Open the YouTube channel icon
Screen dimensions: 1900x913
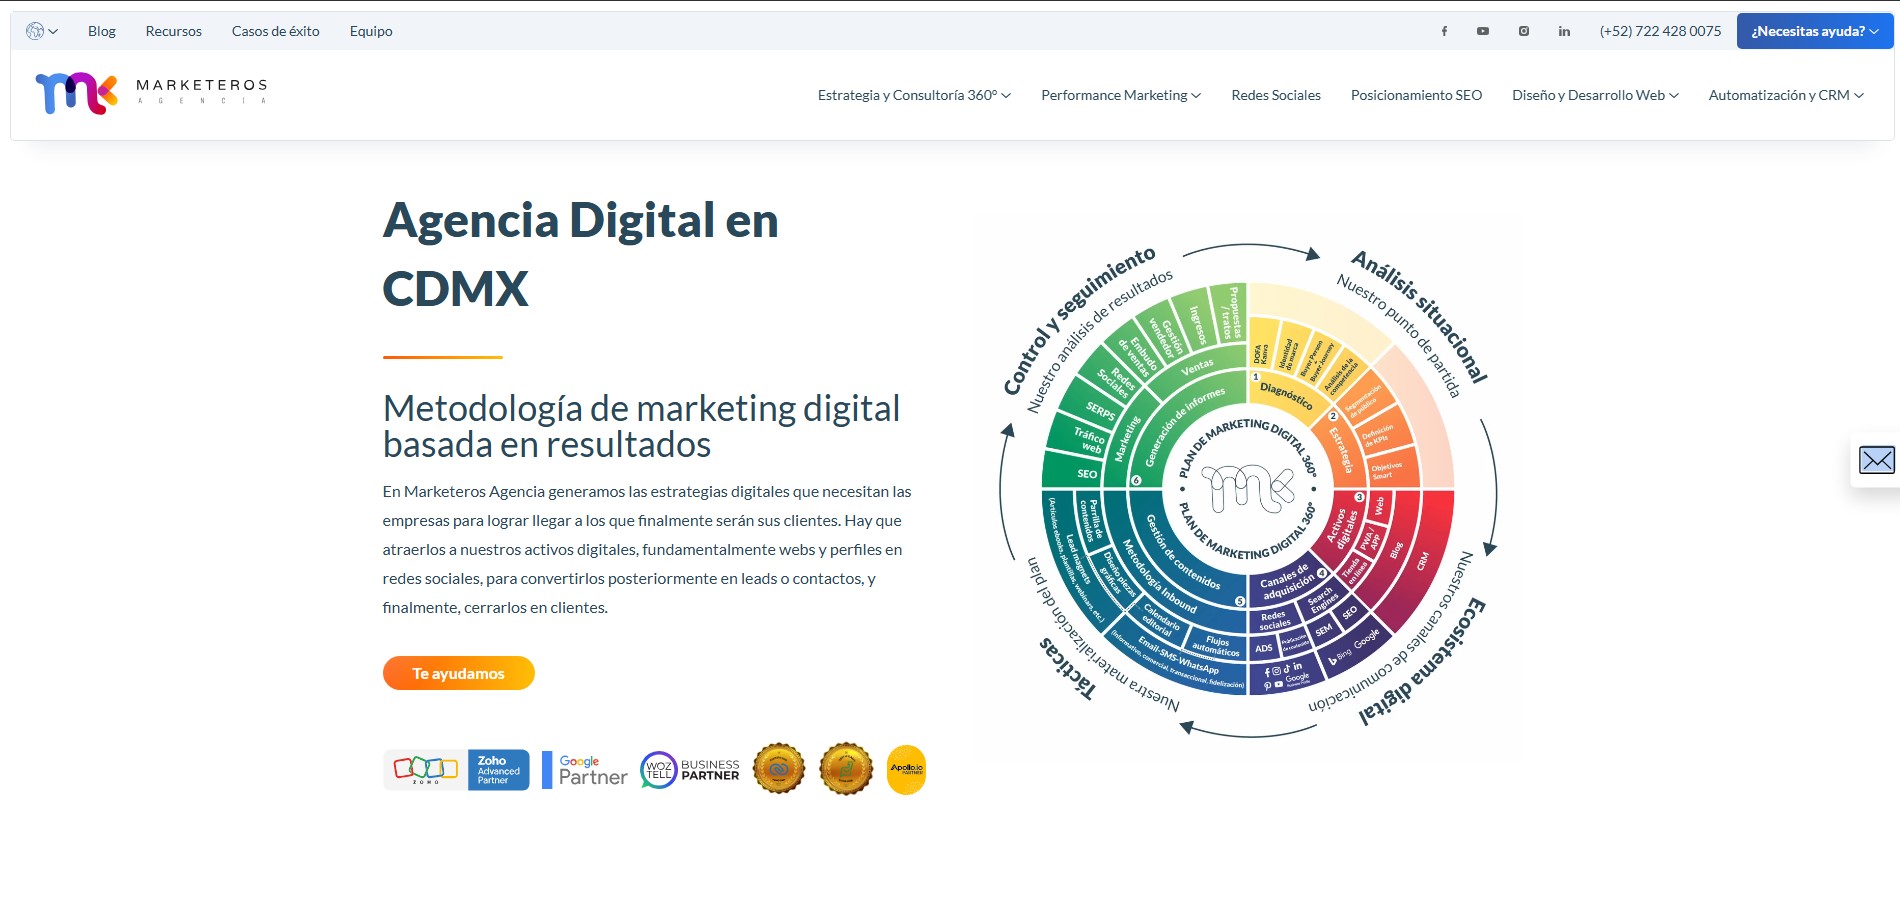[1483, 31]
